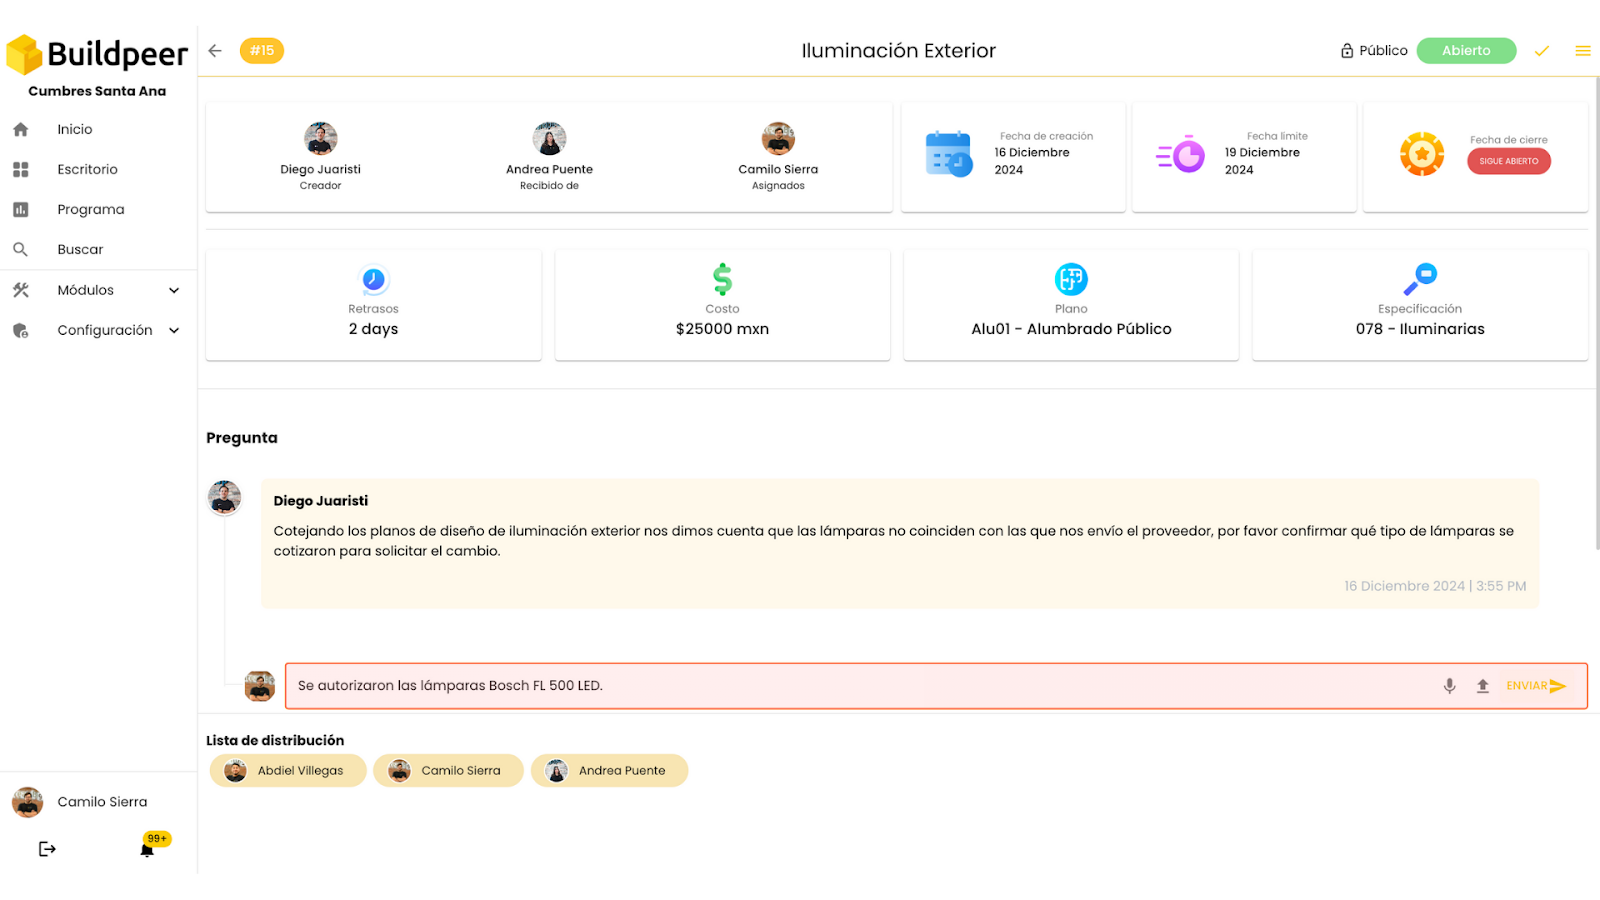Viewport: 1600px width, 900px height.
Task: Click the vertical scrollbar on the right
Action: [x=1596, y=313]
